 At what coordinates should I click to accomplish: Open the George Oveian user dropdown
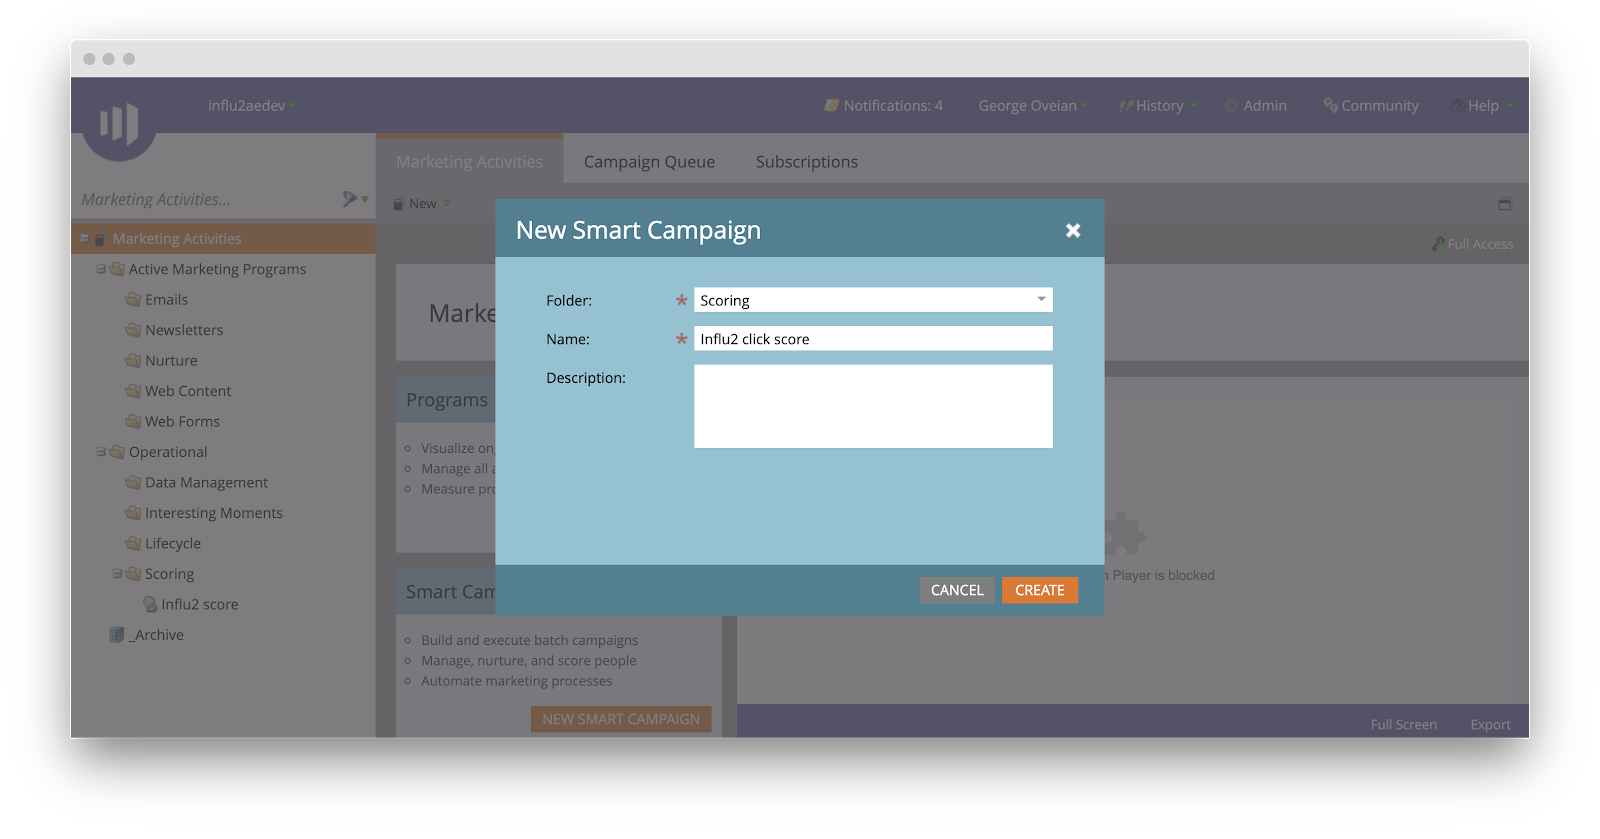click(x=1031, y=106)
